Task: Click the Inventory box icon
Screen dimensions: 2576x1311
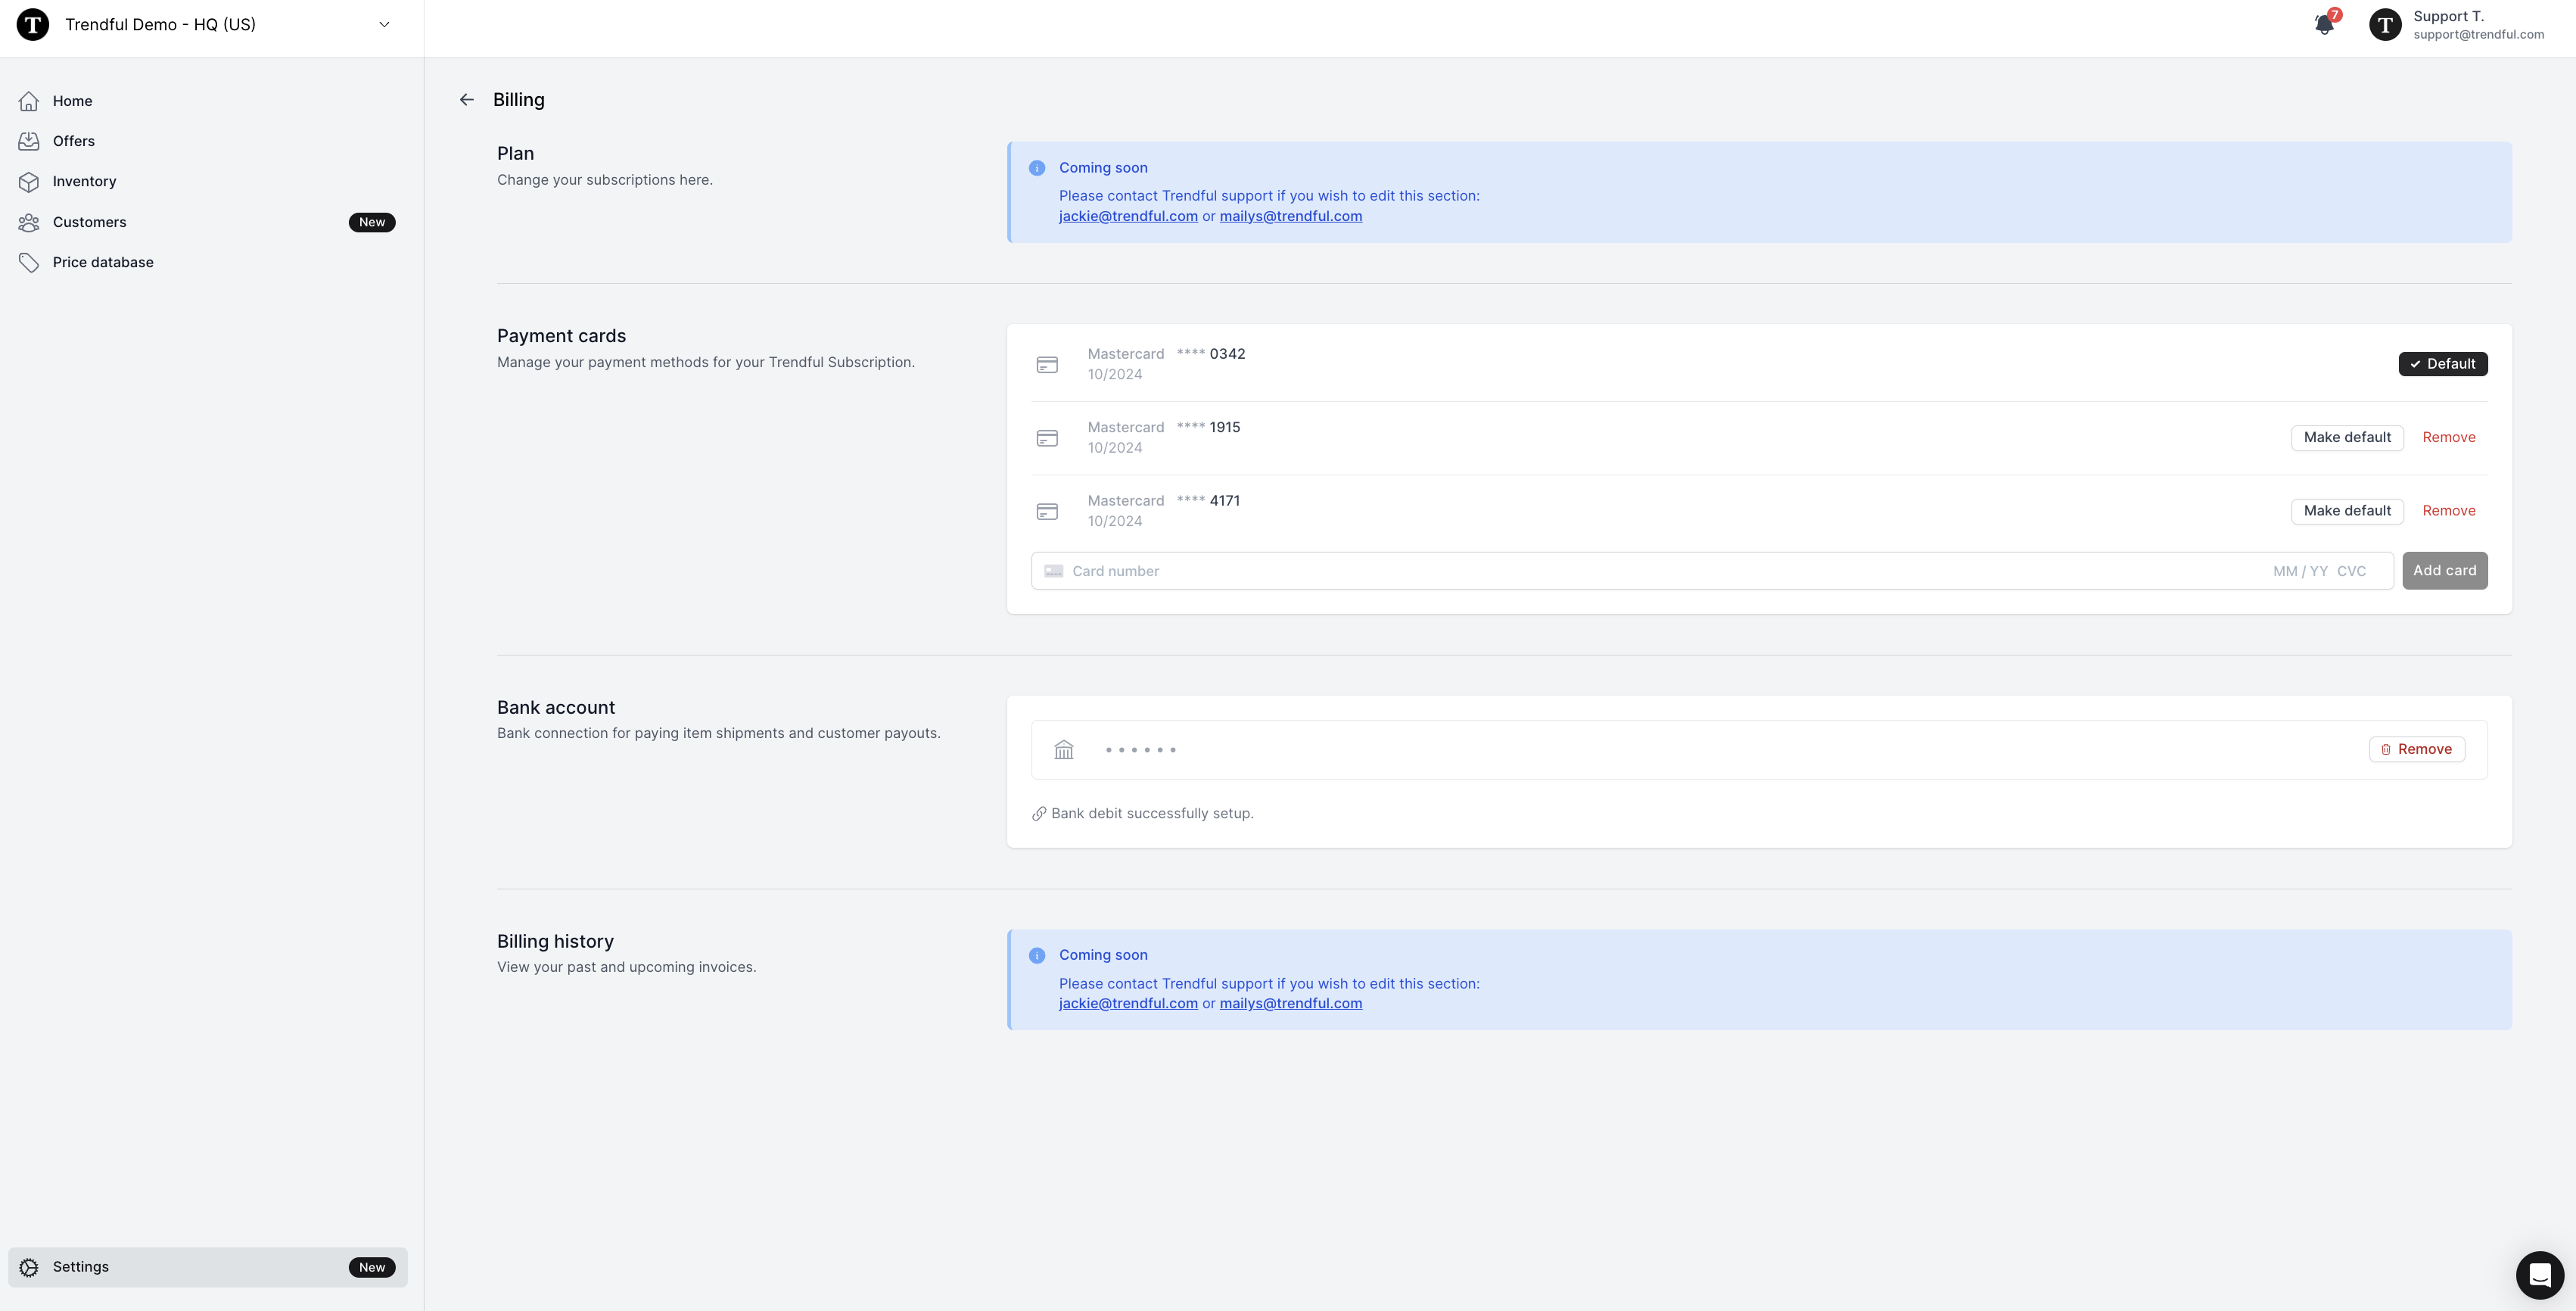Action: tap(29, 182)
